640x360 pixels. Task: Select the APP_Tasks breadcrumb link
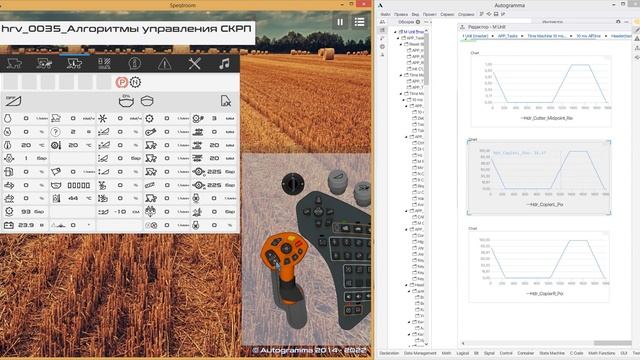[507, 36]
